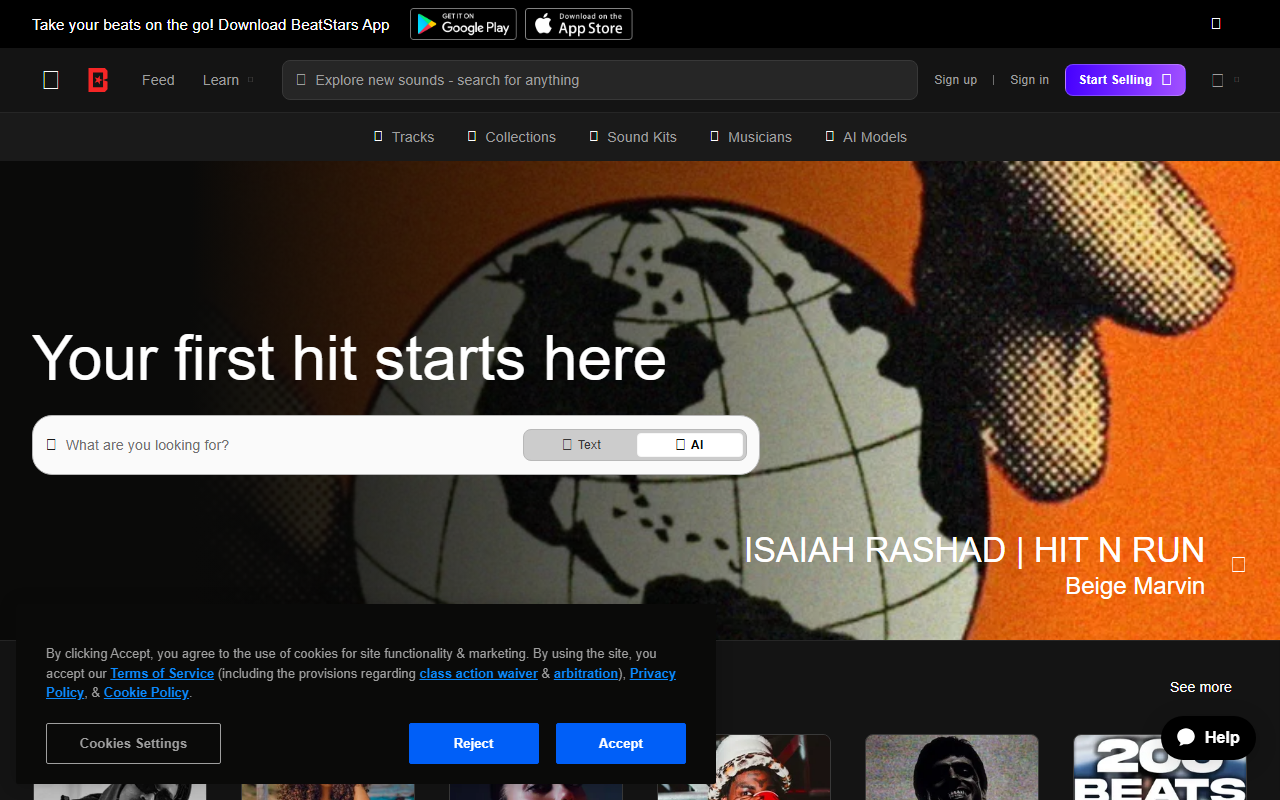Switch hero search to Text mode
Viewport: 1280px width, 800px height.
pos(581,445)
